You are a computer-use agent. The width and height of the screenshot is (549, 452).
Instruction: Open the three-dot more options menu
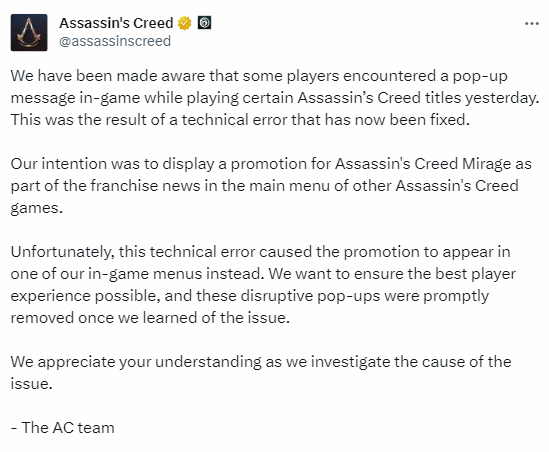click(x=531, y=23)
